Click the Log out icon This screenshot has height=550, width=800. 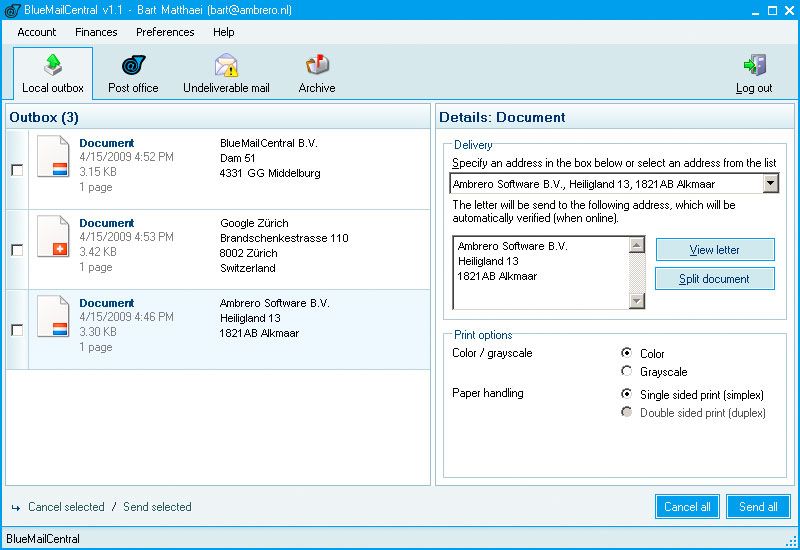click(x=754, y=66)
